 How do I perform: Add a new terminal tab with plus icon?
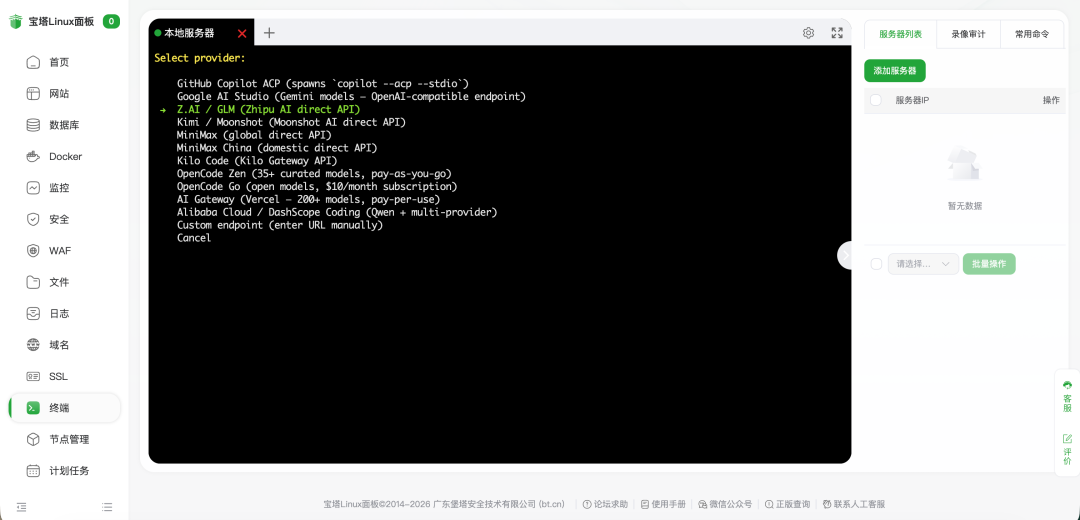[x=269, y=32]
